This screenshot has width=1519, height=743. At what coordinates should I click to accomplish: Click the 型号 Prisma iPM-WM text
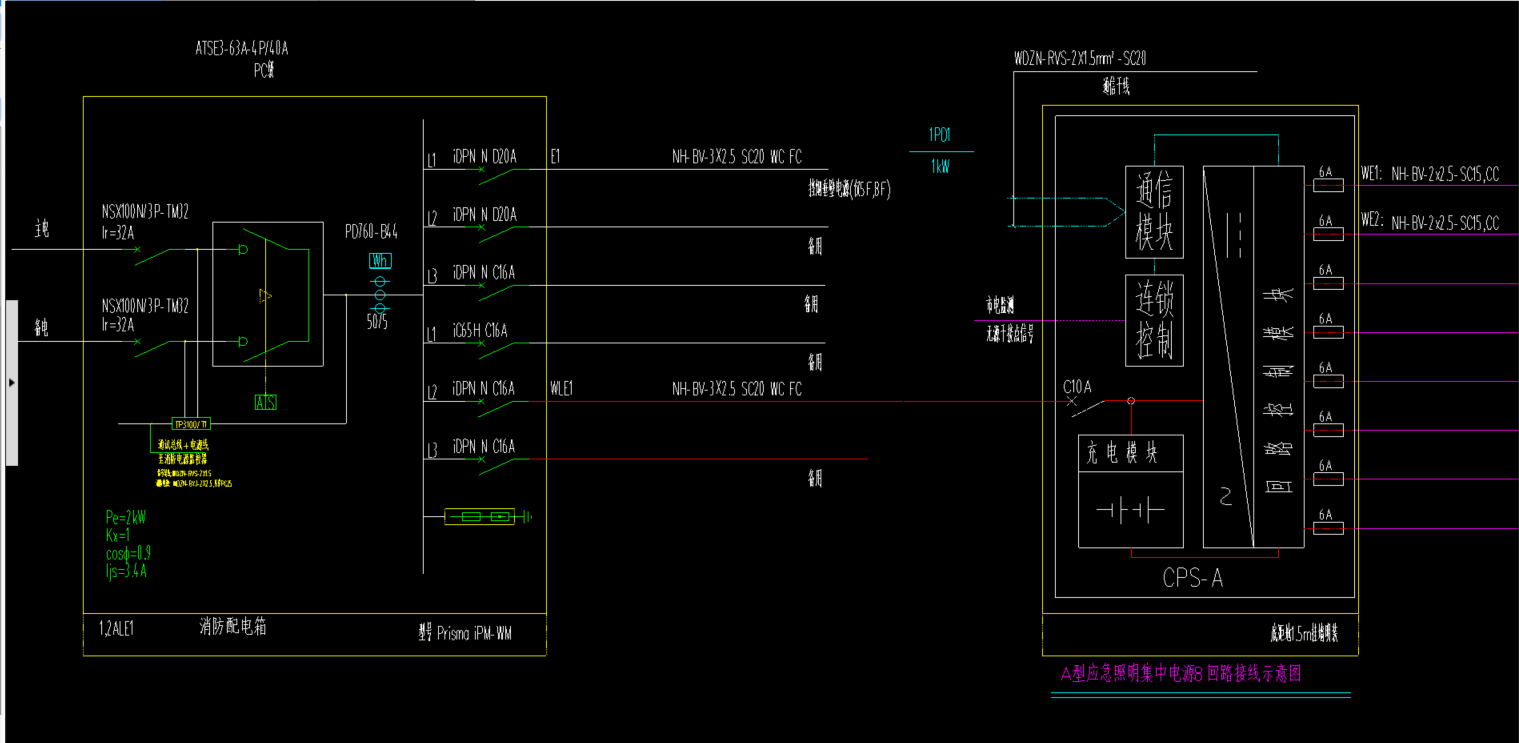[x=465, y=632]
